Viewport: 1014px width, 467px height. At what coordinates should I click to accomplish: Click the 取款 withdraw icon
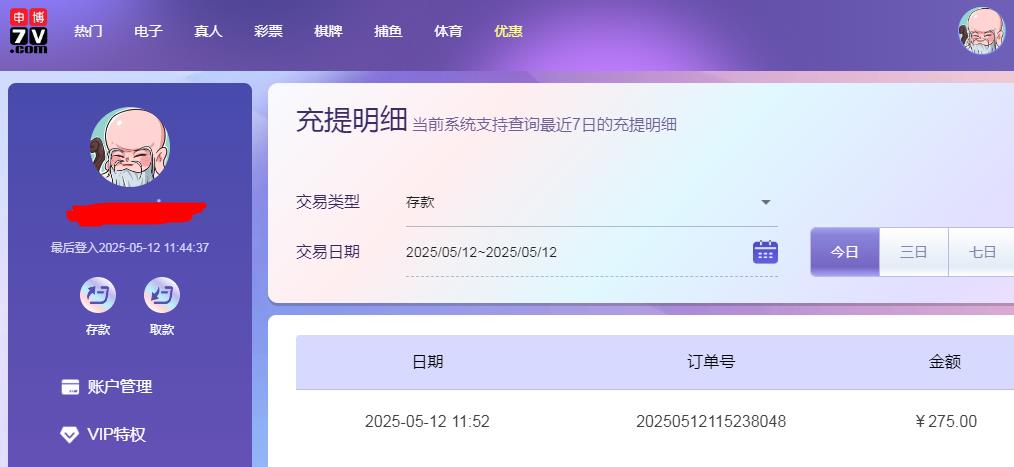tap(162, 295)
